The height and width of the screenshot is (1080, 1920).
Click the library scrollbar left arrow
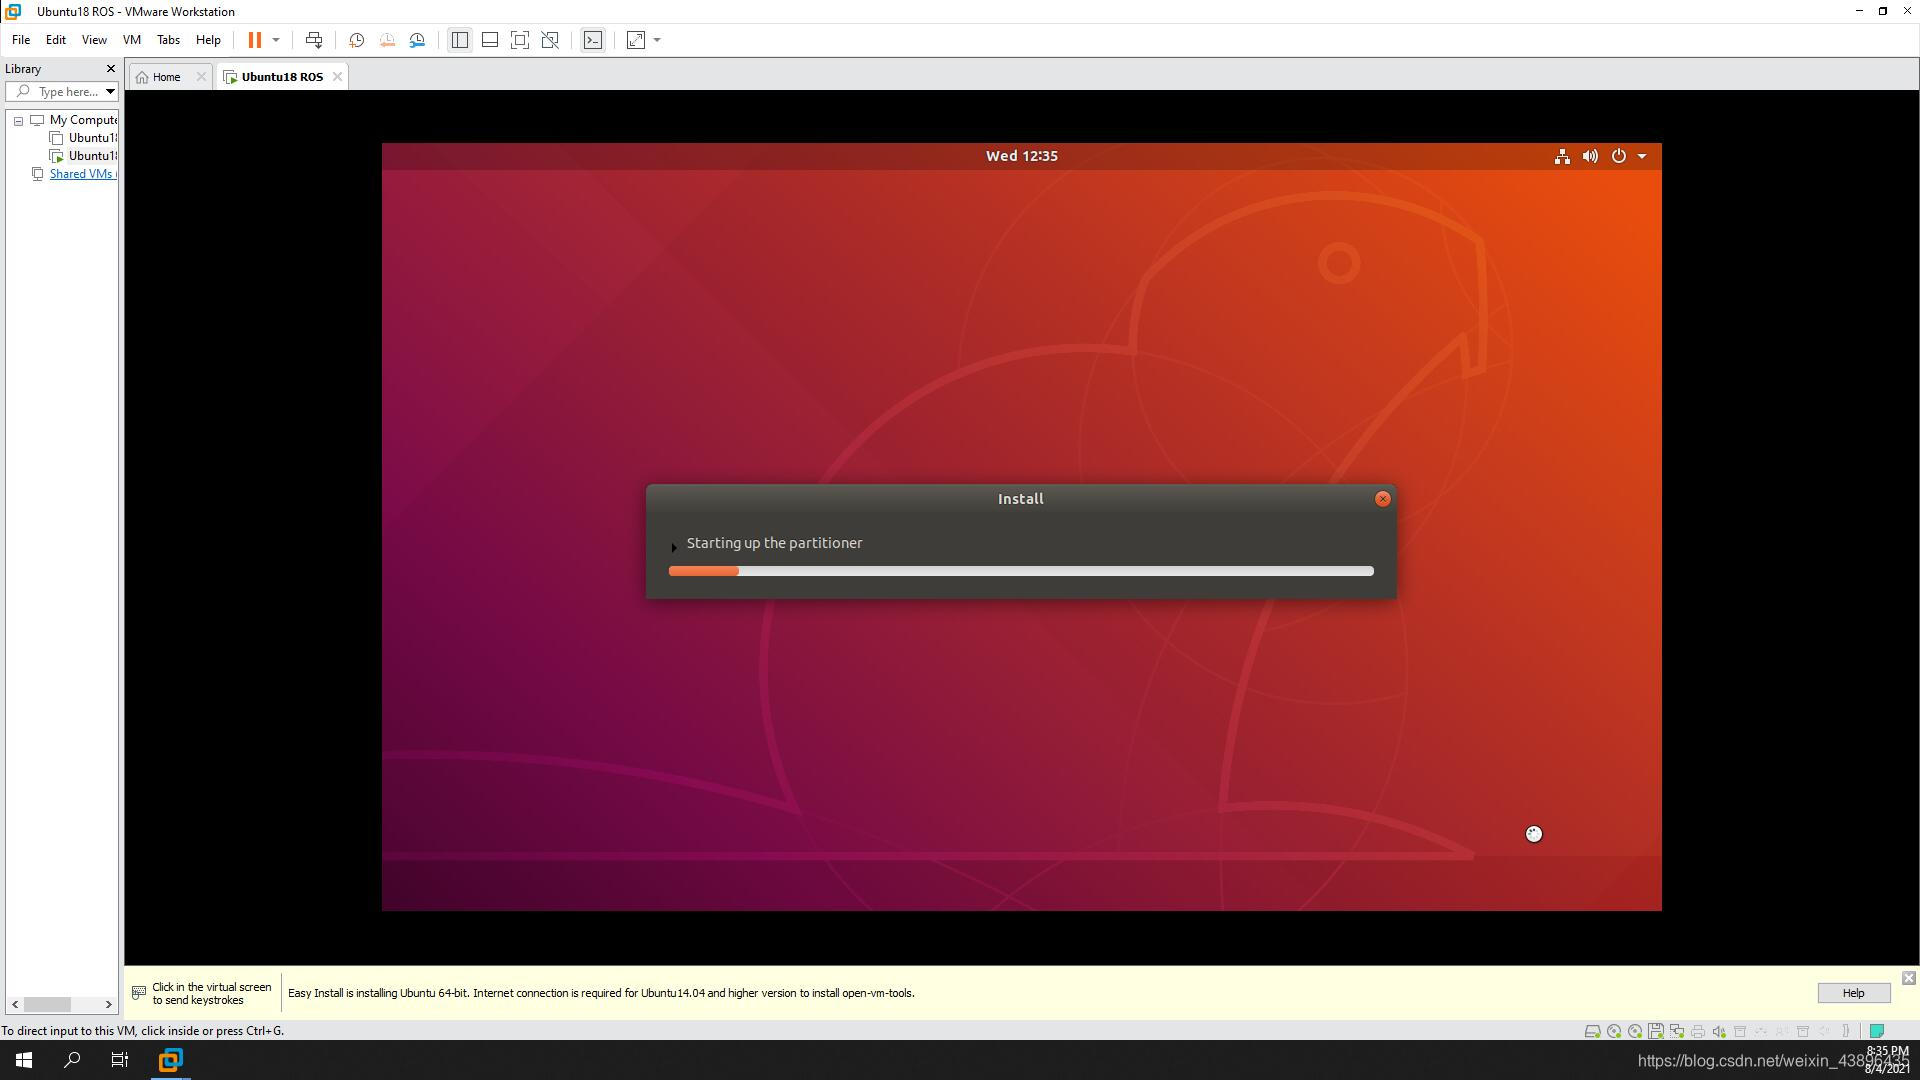coord(15,1004)
